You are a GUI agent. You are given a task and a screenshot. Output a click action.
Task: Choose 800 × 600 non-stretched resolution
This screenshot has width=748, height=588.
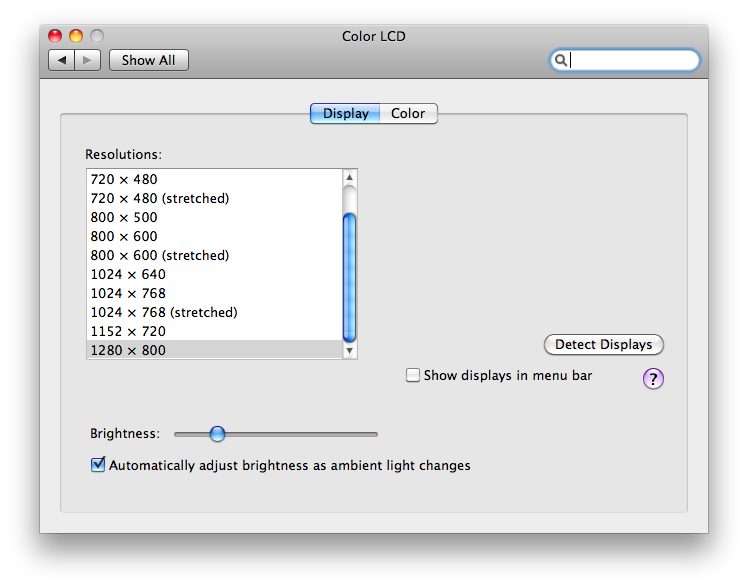click(x=215, y=237)
